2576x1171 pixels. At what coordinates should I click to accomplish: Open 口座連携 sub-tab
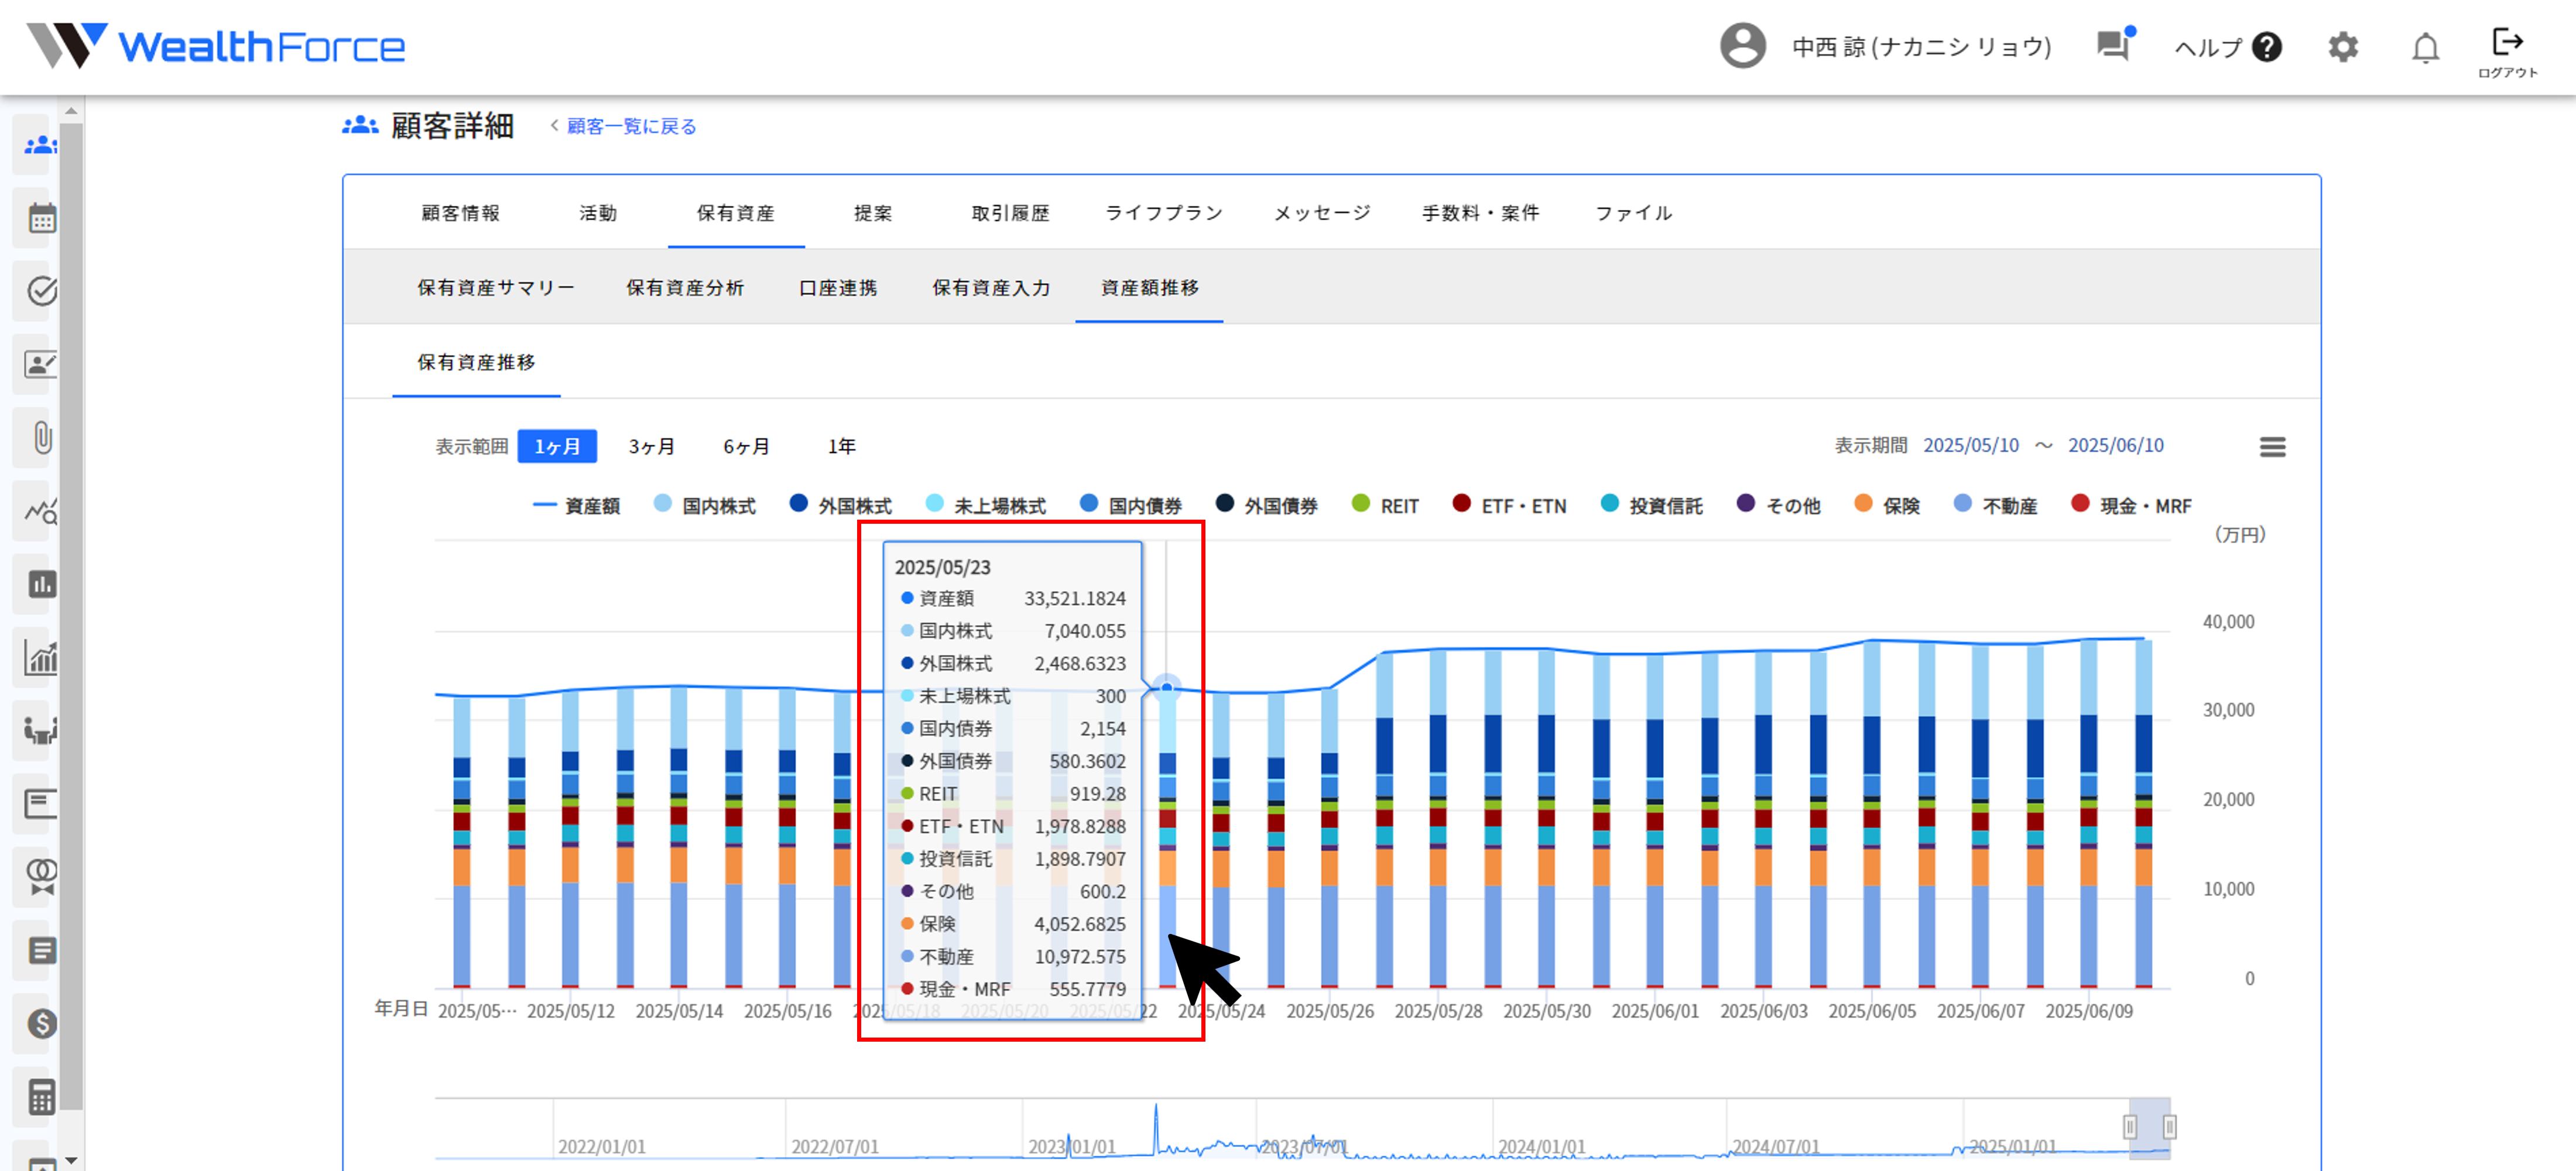click(x=838, y=288)
